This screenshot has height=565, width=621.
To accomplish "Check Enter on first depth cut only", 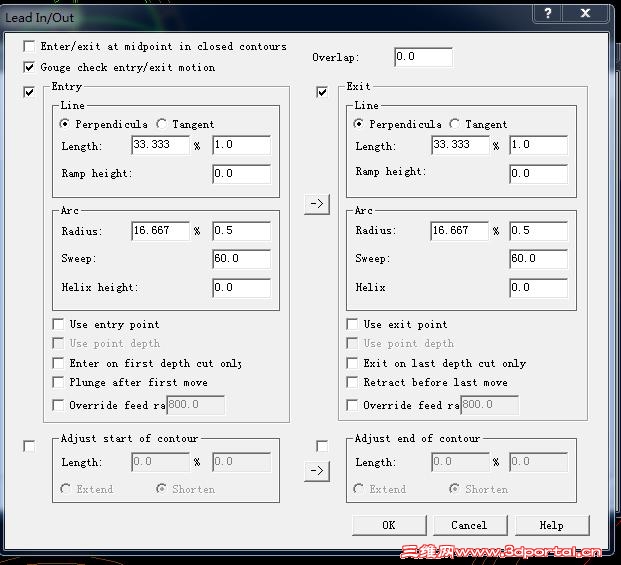I will click(58, 363).
